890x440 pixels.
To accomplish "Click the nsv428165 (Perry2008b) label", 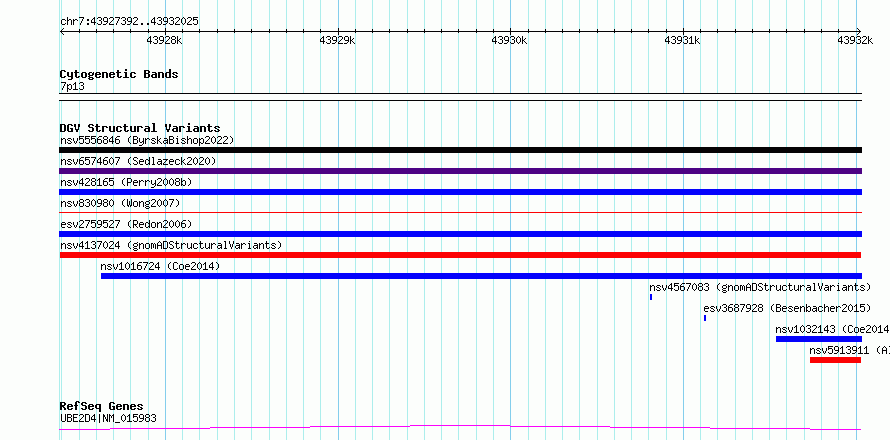I will 126,182.
